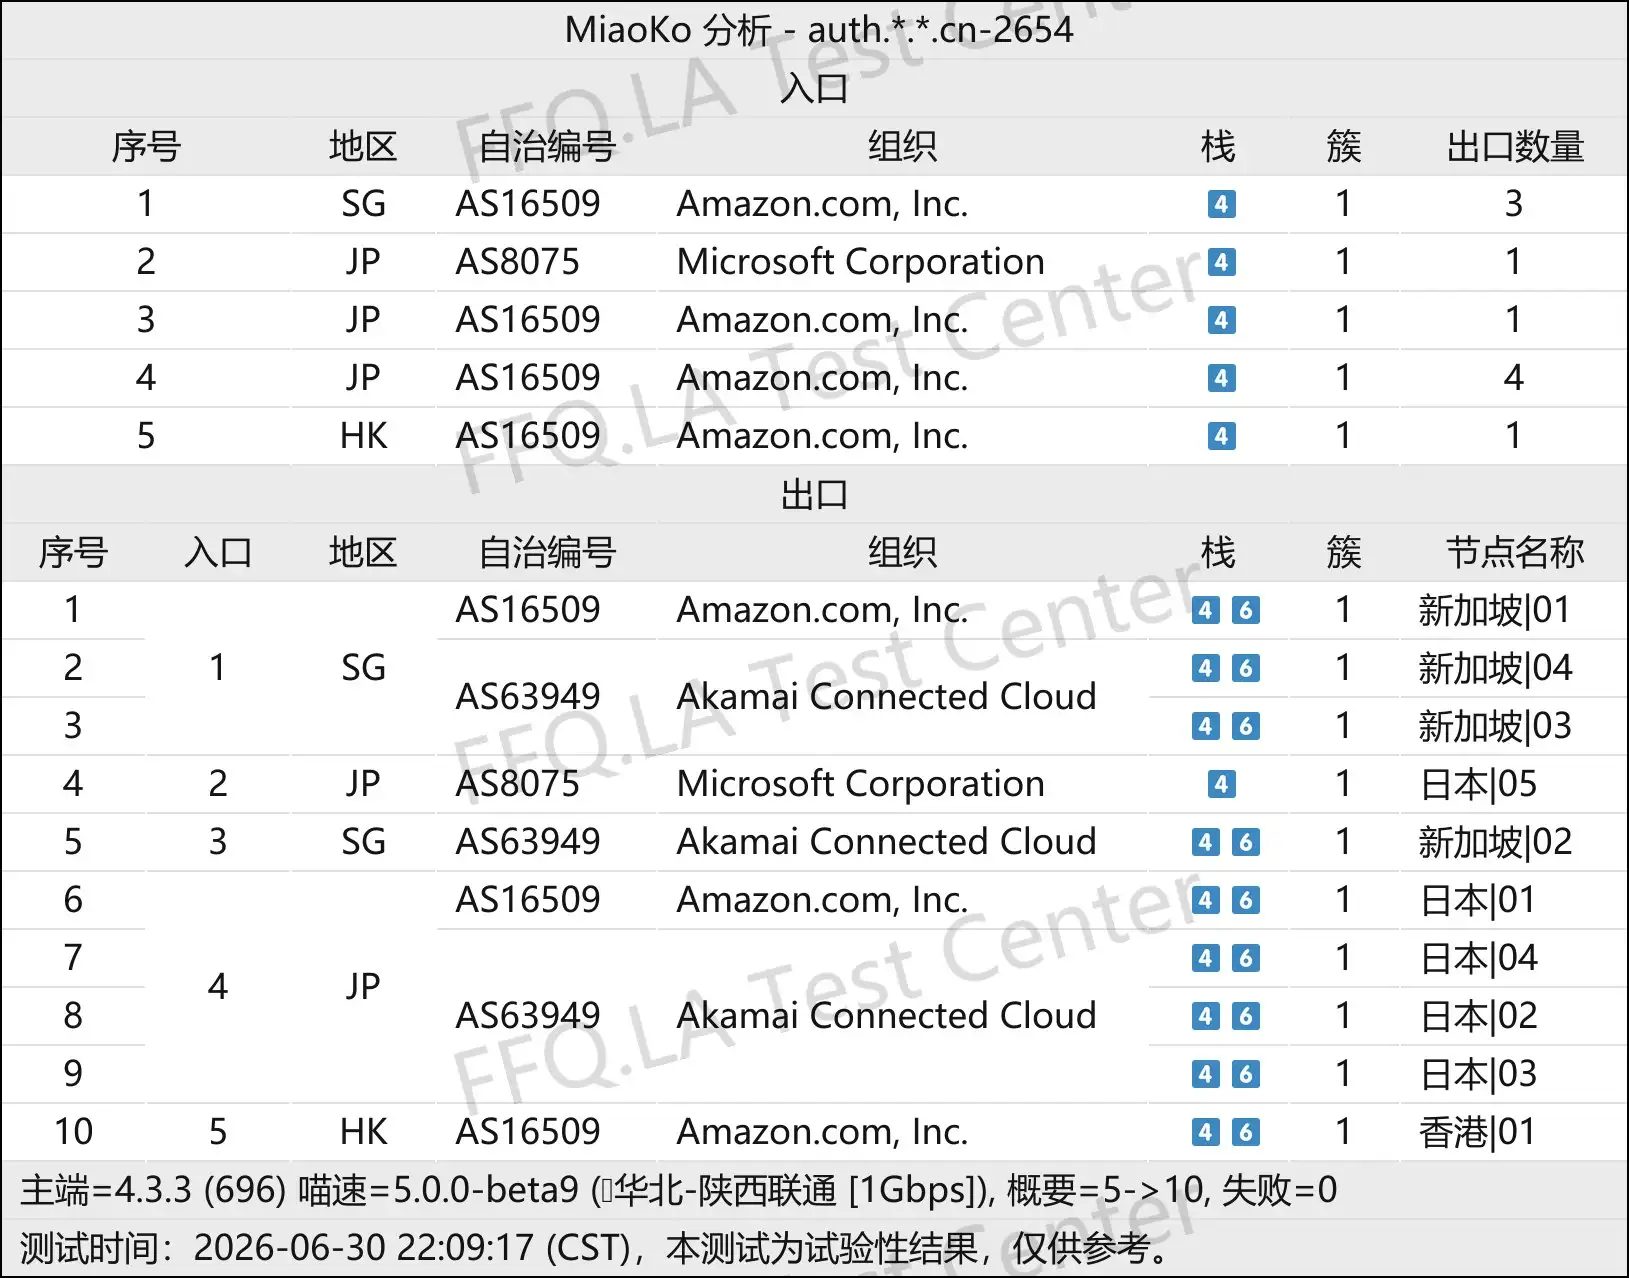Select the IPv6 badge in the 新加坡|02 row
Image resolution: width=1629 pixels, height=1278 pixels.
pos(1245,842)
